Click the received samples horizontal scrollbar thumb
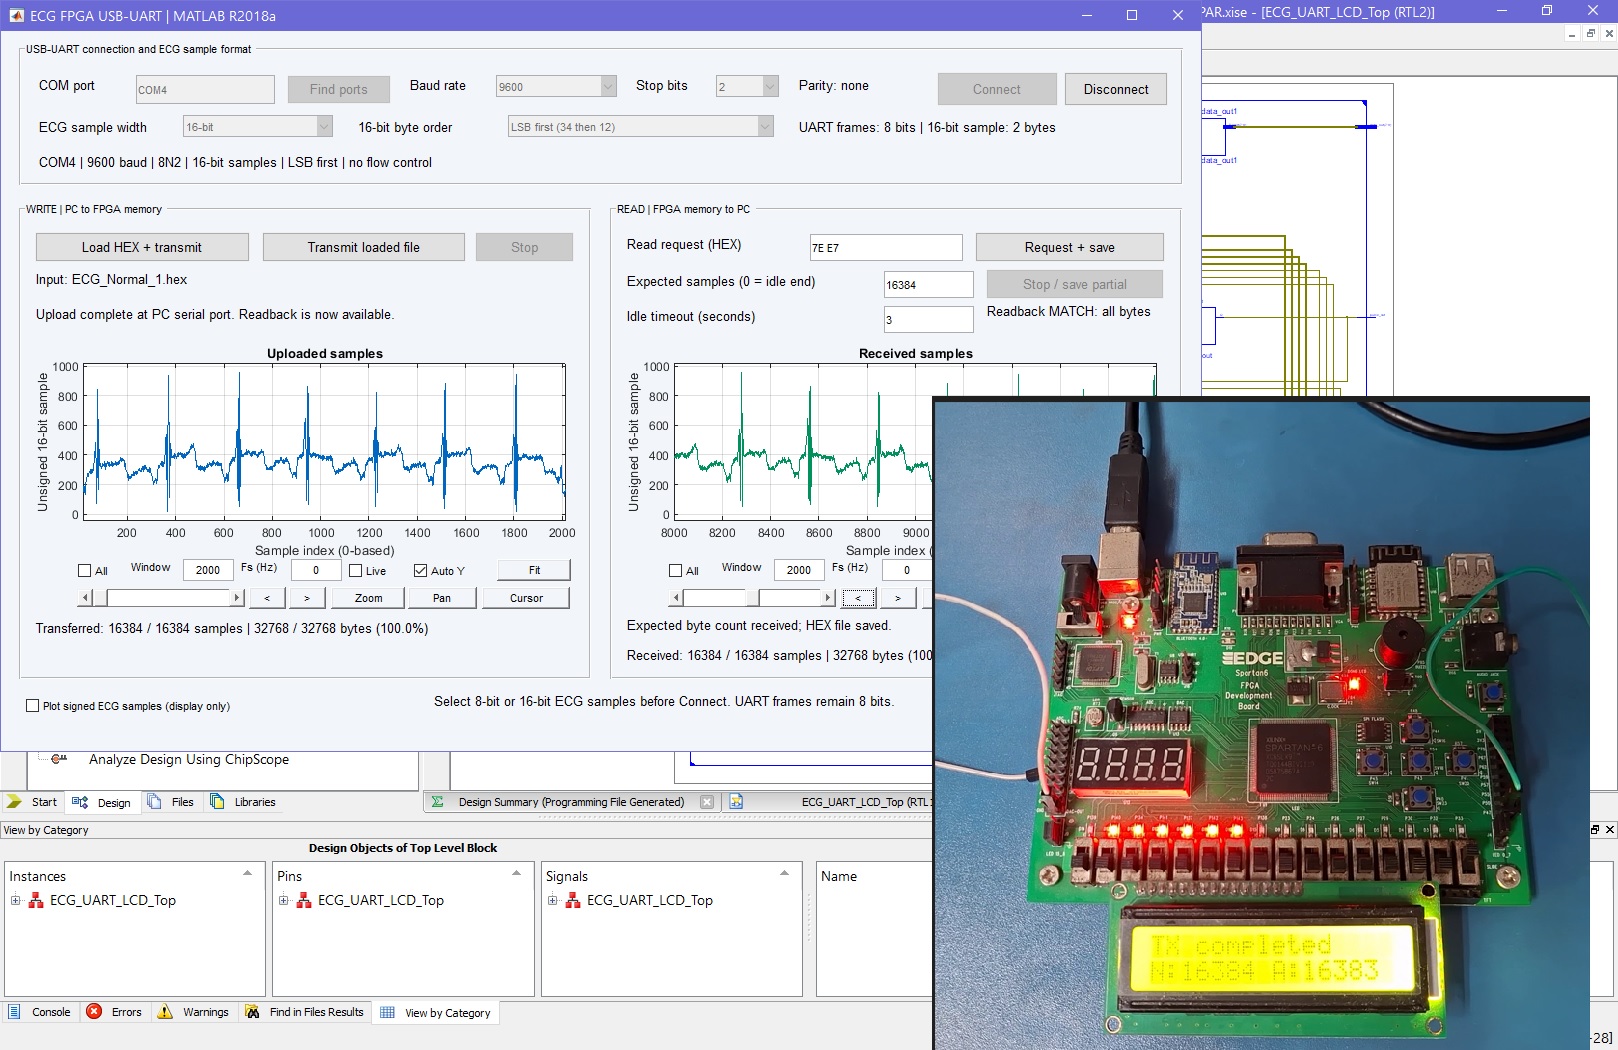 click(x=752, y=598)
